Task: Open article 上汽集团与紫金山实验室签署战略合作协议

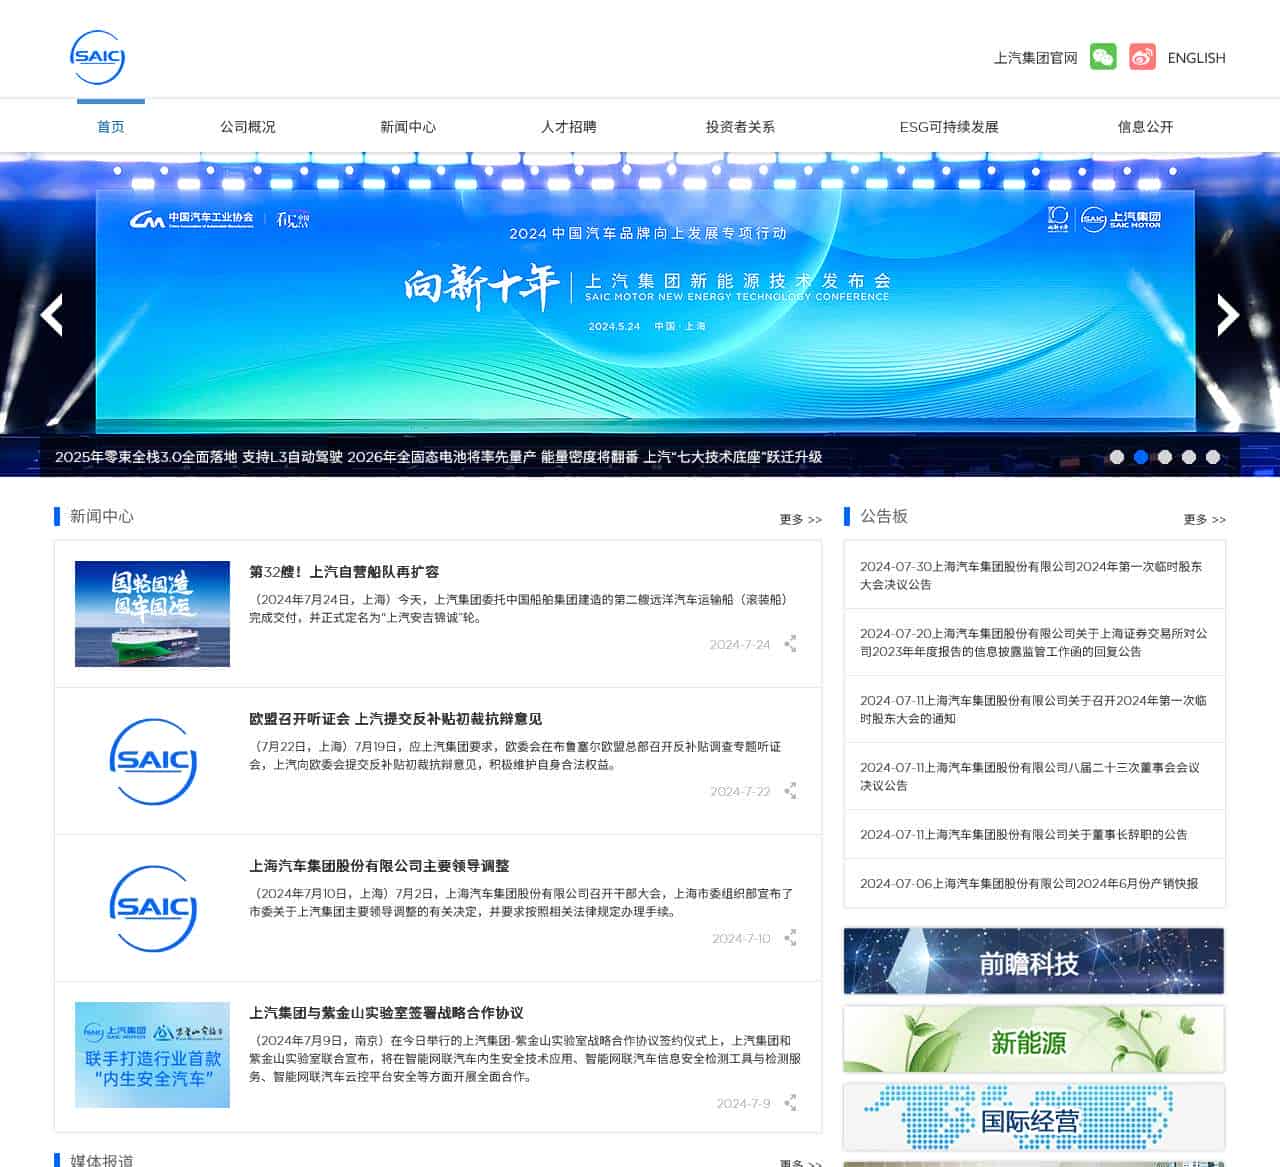Action: [x=386, y=1013]
